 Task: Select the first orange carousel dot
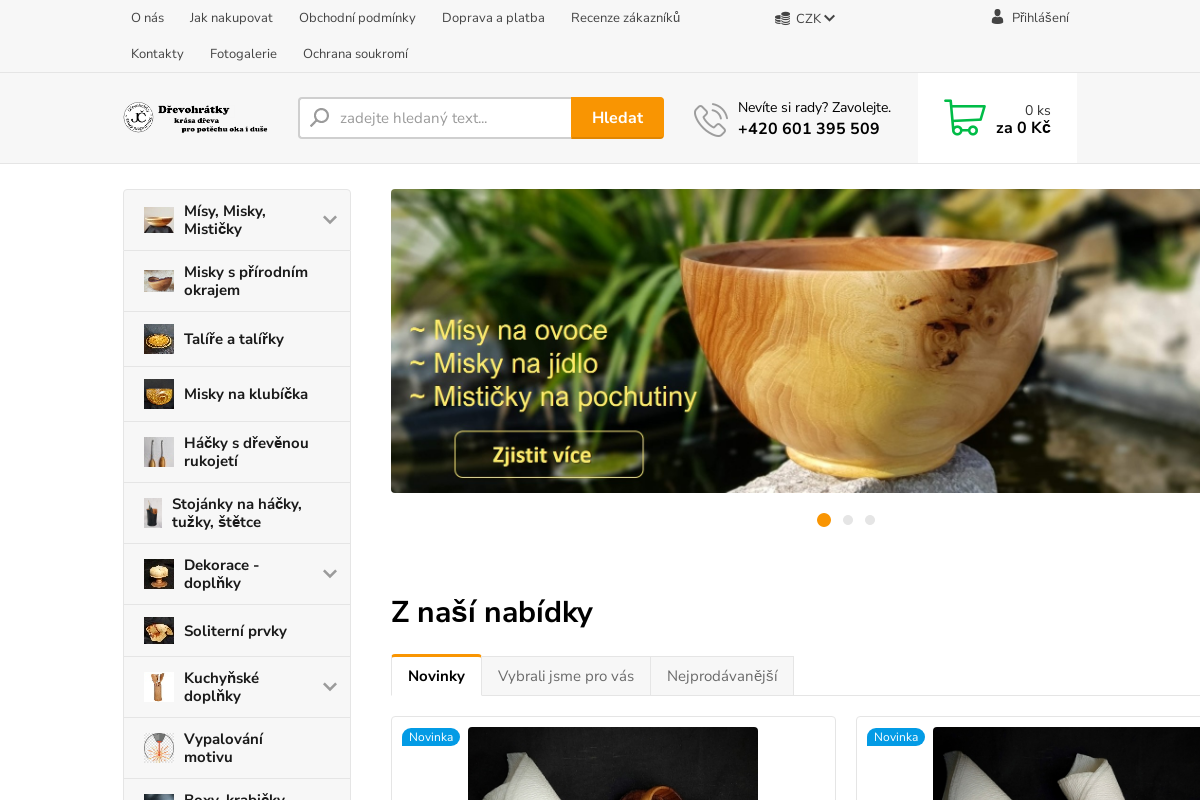(x=824, y=520)
